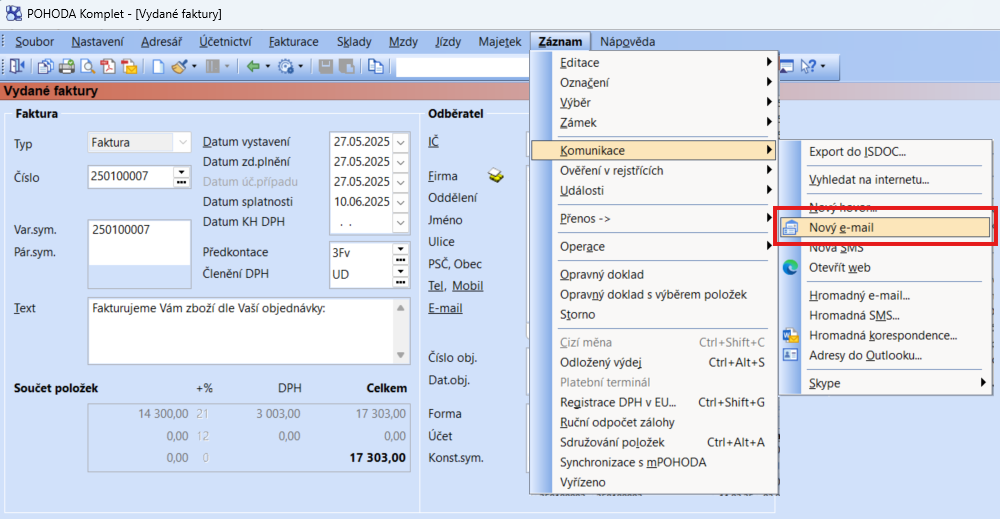Click the print icon in the toolbar
Screen dimensions: 1000x519
tap(67, 67)
